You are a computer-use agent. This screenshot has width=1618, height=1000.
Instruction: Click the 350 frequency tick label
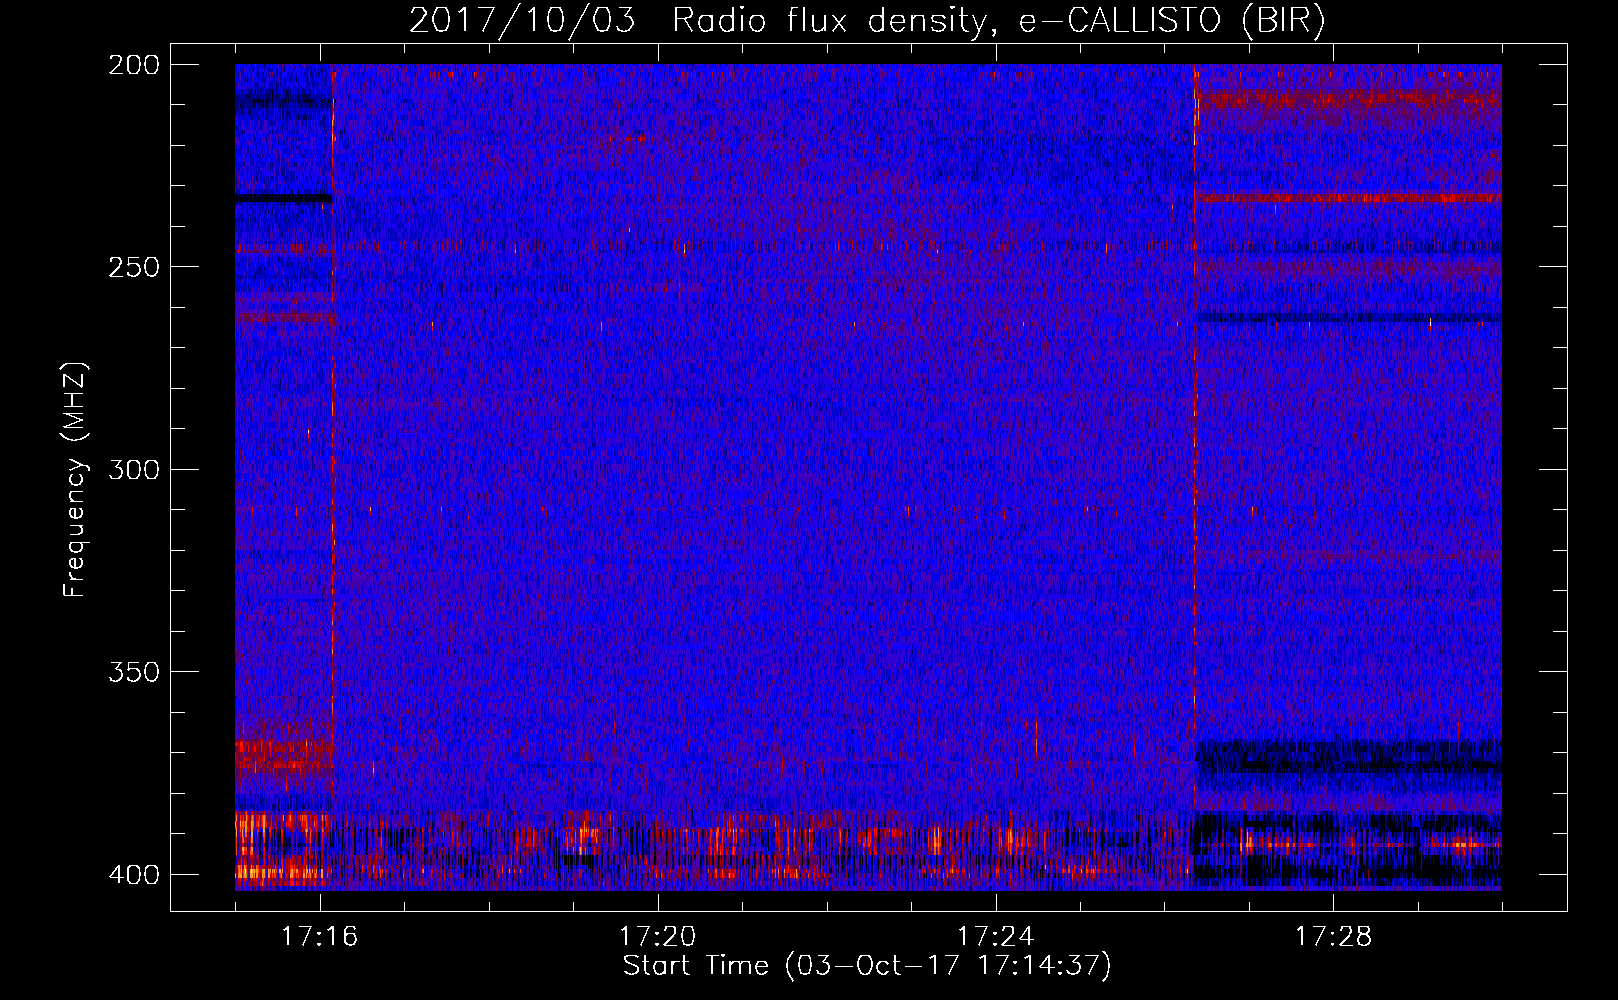pos(134,672)
